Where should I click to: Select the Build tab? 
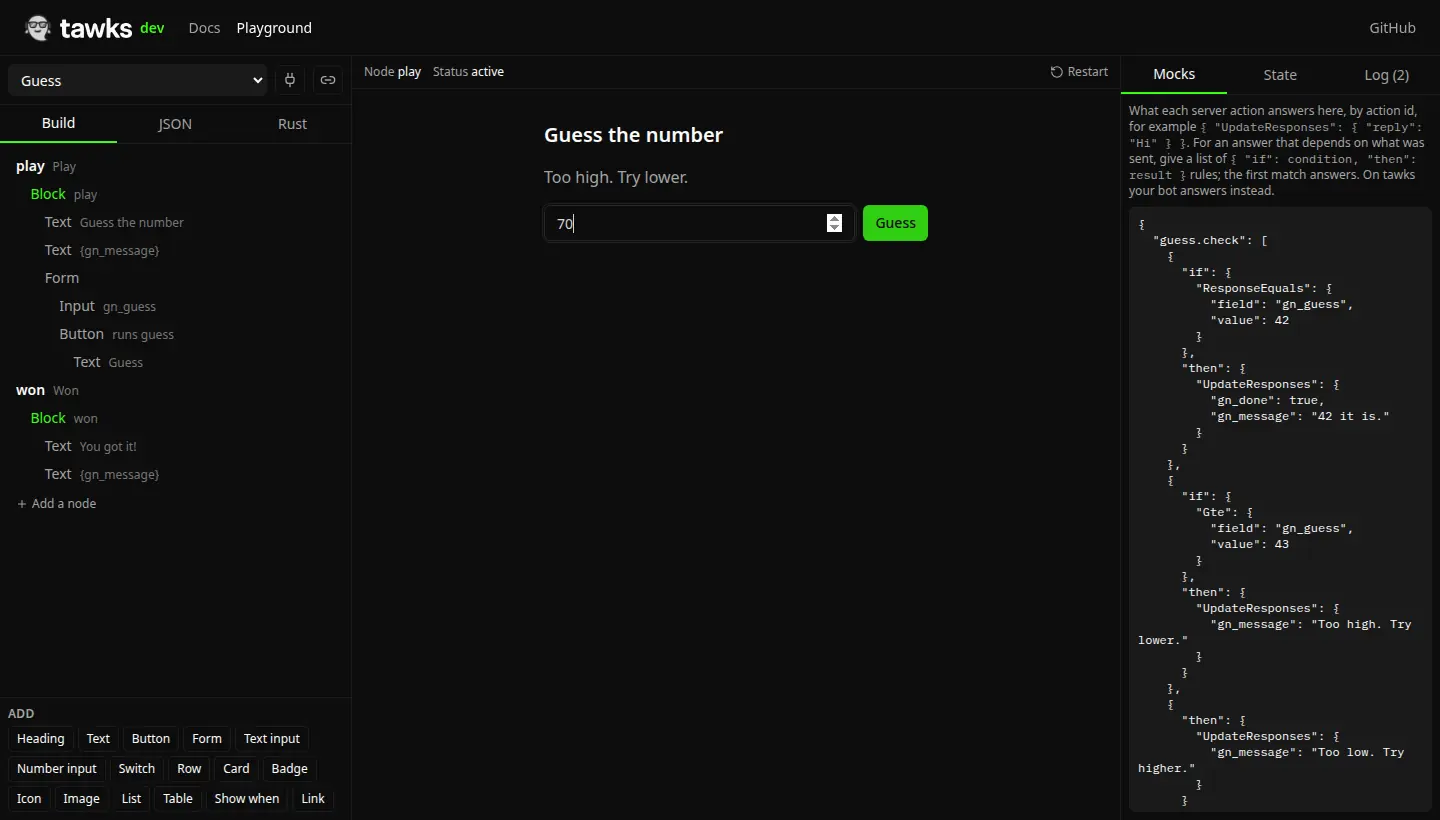(58, 124)
